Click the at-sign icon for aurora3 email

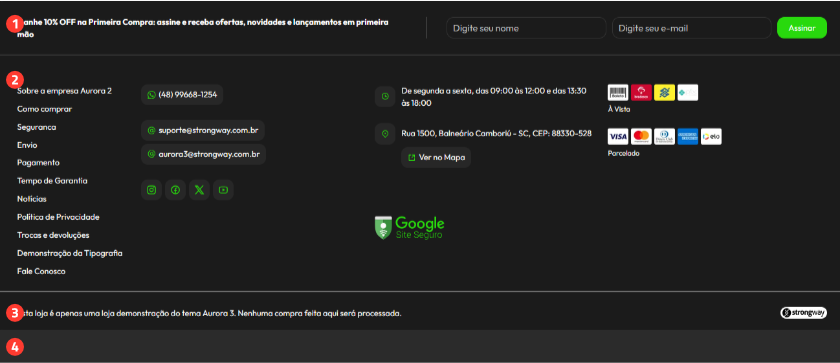(152, 154)
